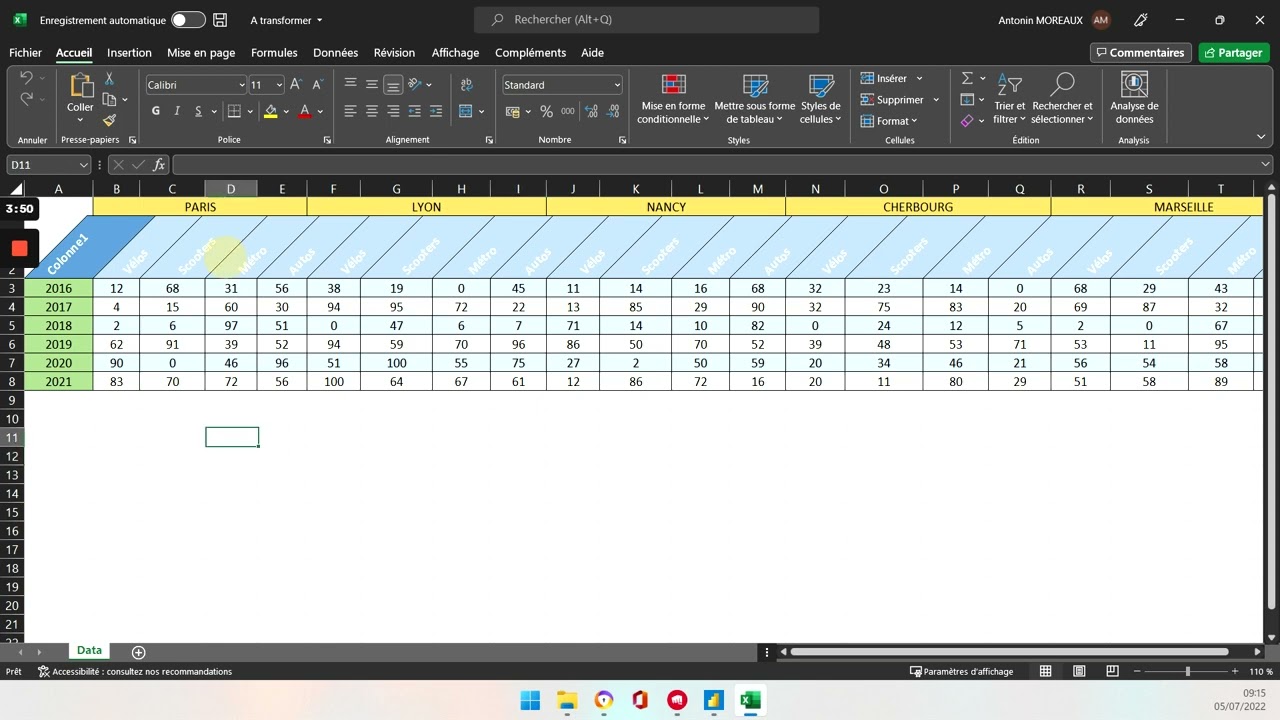Click the Percent style icon
The width and height of the screenshot is (1280, 720).
(546, 111)
